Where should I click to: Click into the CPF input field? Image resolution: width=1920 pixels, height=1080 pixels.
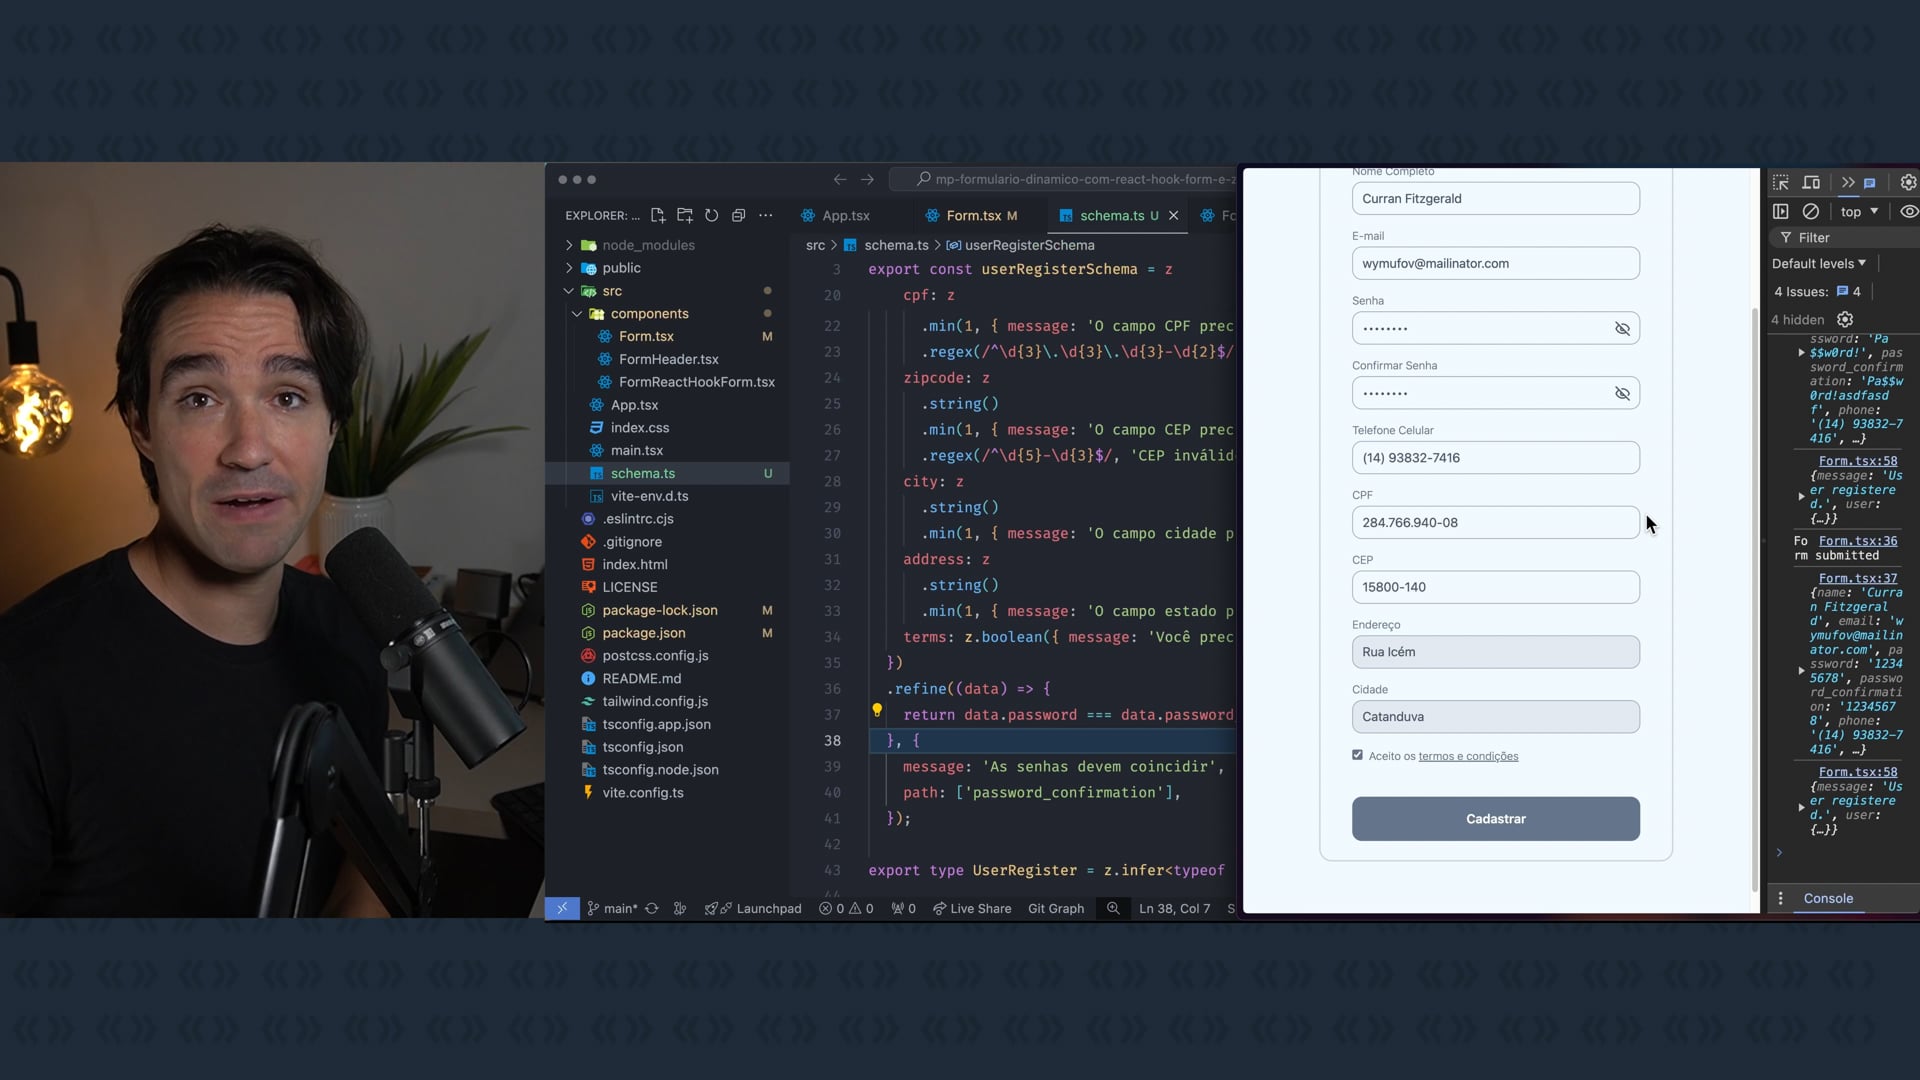(x=1494, y=522)
